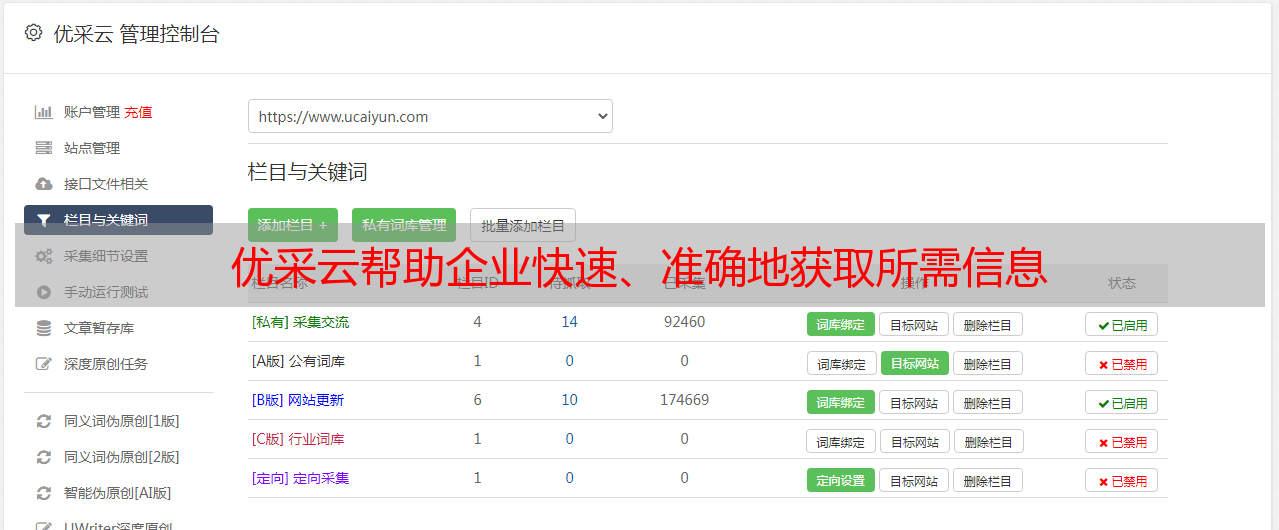Image resolution: width=1279 pixels, height=530 pixels.
Task: Click 词库绑定 in the 公有词库 row
Action: (x=842, y=363)
